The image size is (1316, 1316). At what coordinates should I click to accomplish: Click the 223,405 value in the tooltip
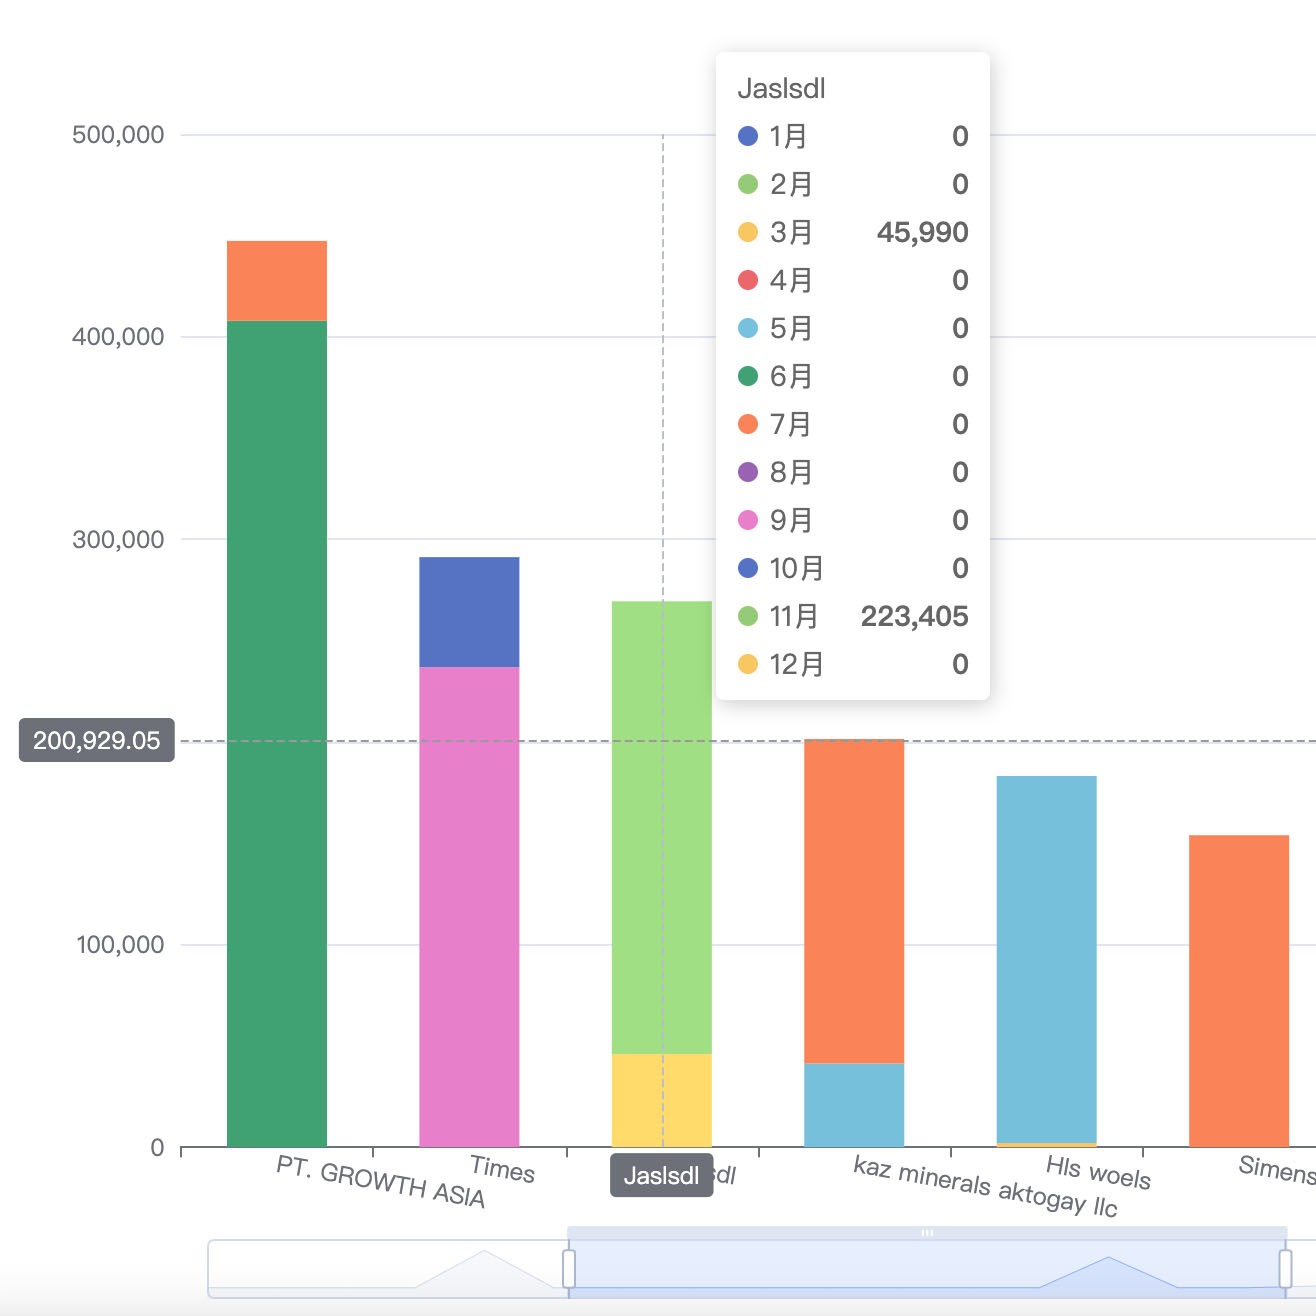point(915,616)
